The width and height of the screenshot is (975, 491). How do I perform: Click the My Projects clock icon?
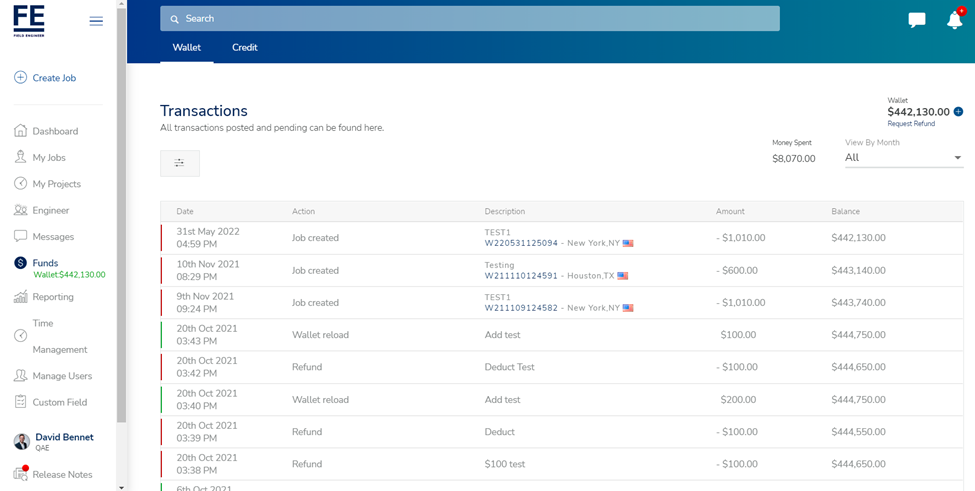point(21,183)
